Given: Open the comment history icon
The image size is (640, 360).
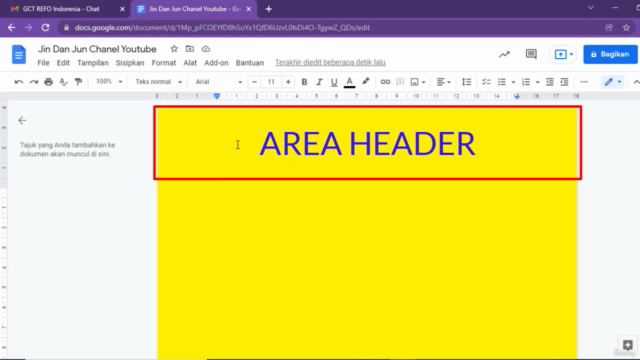Looking at the screenshot, I should [x=531, y=54].
